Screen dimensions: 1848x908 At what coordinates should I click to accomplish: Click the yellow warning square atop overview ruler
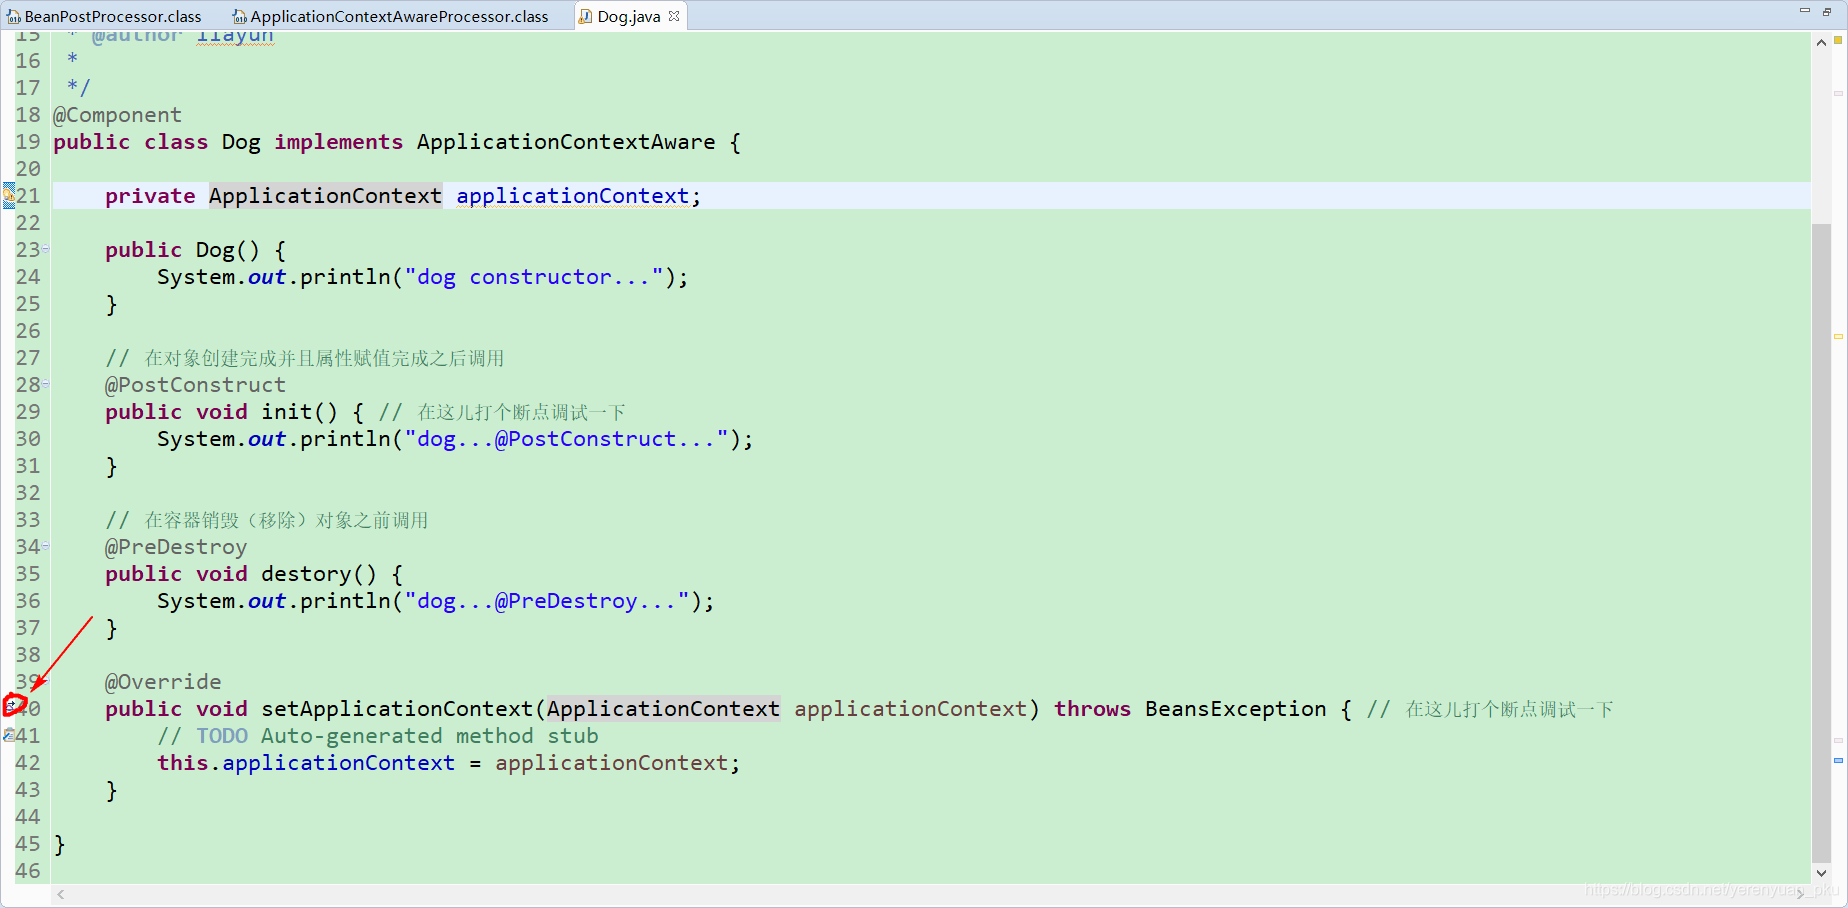(1838, 40)
